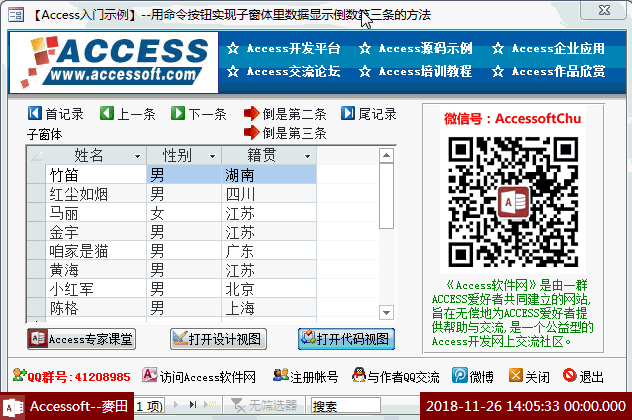Click the 首记录 first record icon

(x=35, y=114)
